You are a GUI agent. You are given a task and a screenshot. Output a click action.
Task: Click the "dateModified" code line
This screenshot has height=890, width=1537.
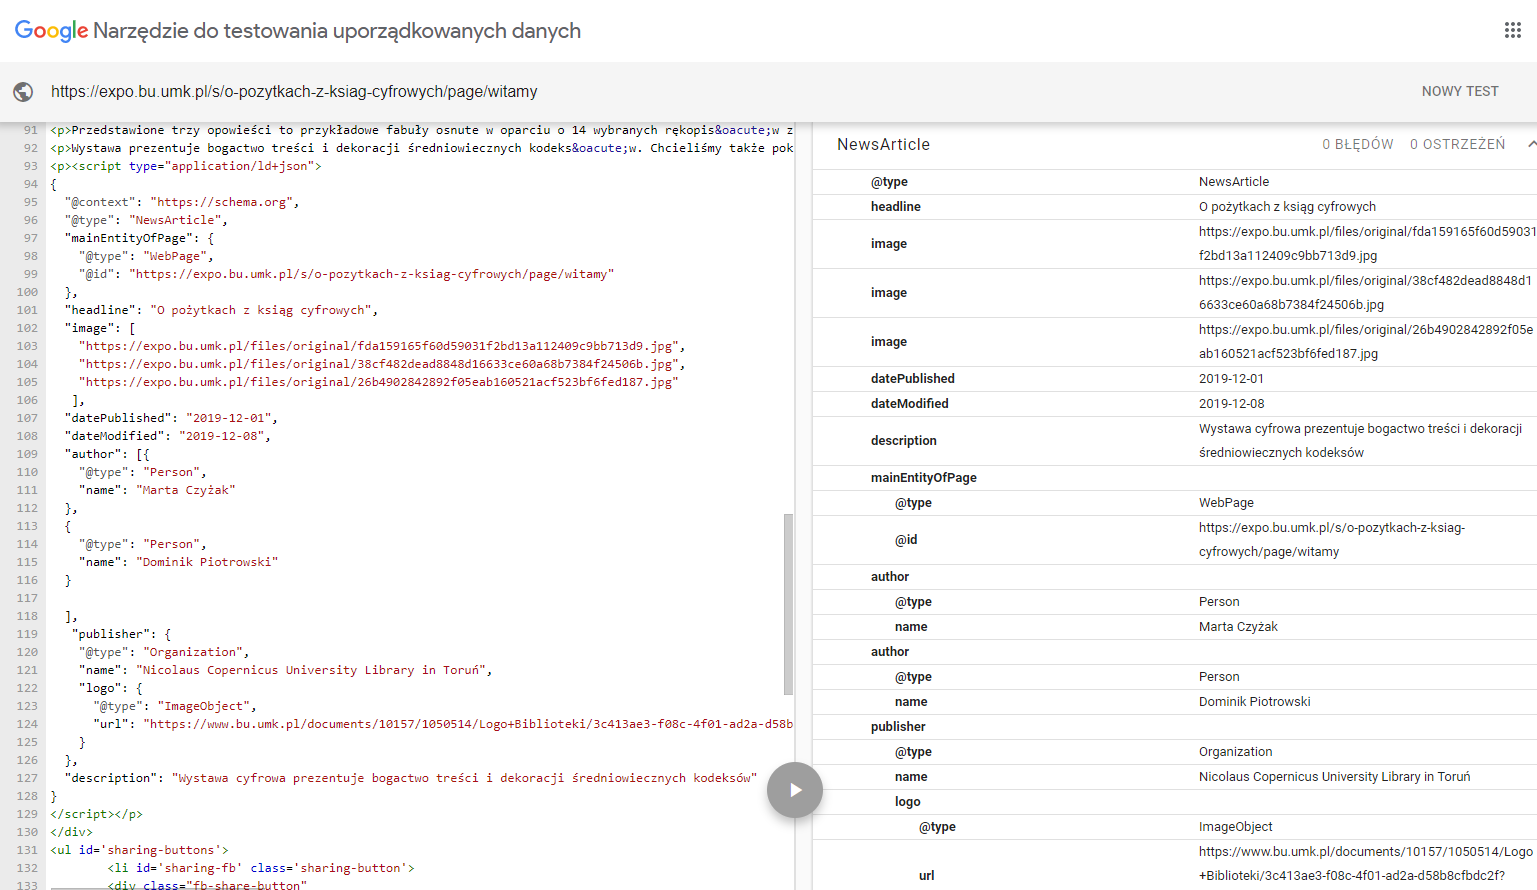pyautogui.click(x=167, y=436)
